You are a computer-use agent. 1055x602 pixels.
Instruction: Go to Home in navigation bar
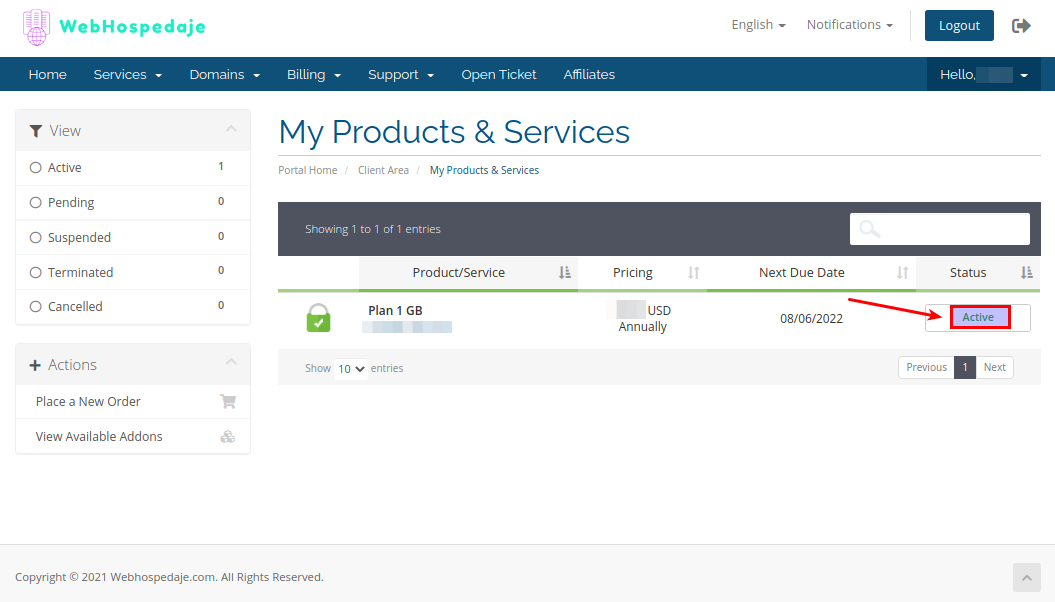[x=48, y=75]
